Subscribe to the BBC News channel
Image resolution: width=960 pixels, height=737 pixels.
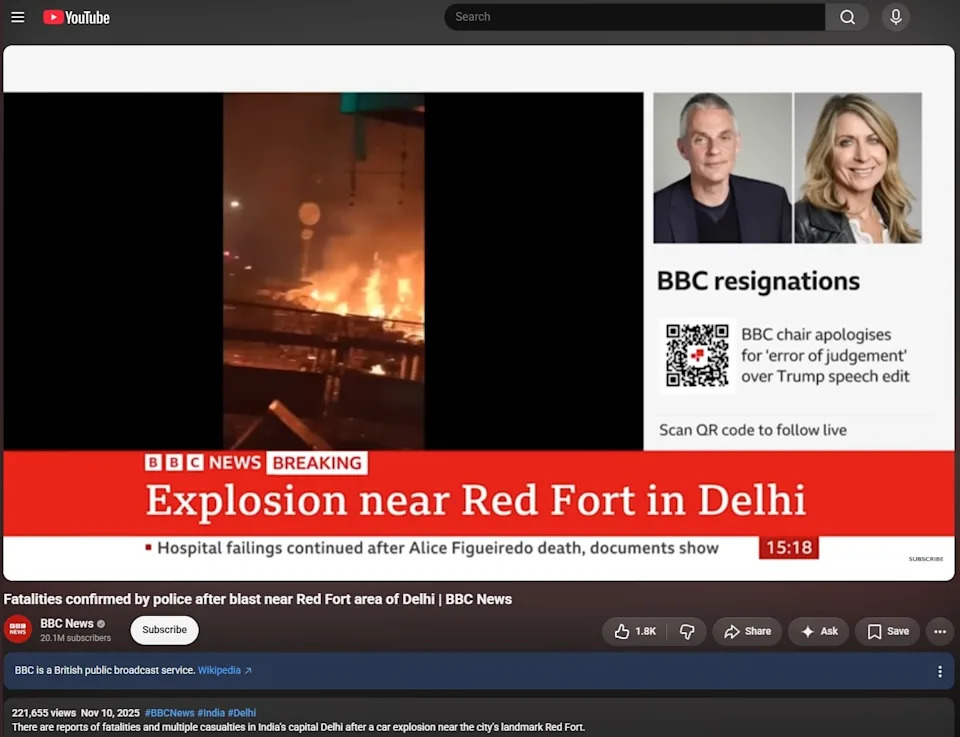coord(164,630)
